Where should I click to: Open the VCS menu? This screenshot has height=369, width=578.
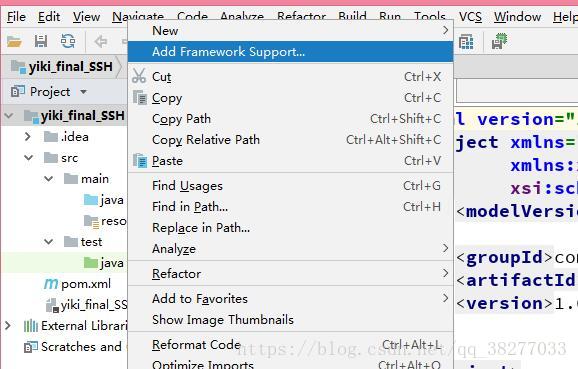470,17
